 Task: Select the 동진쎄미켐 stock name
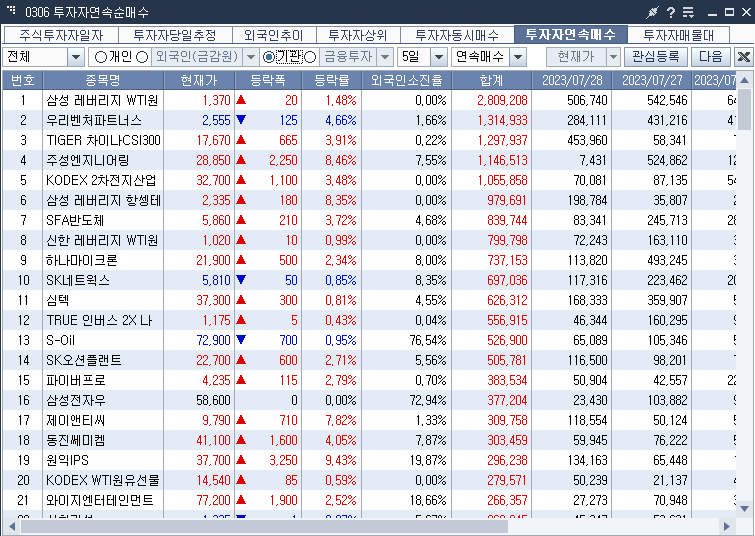pyautogui.click(x=76, y=440)
